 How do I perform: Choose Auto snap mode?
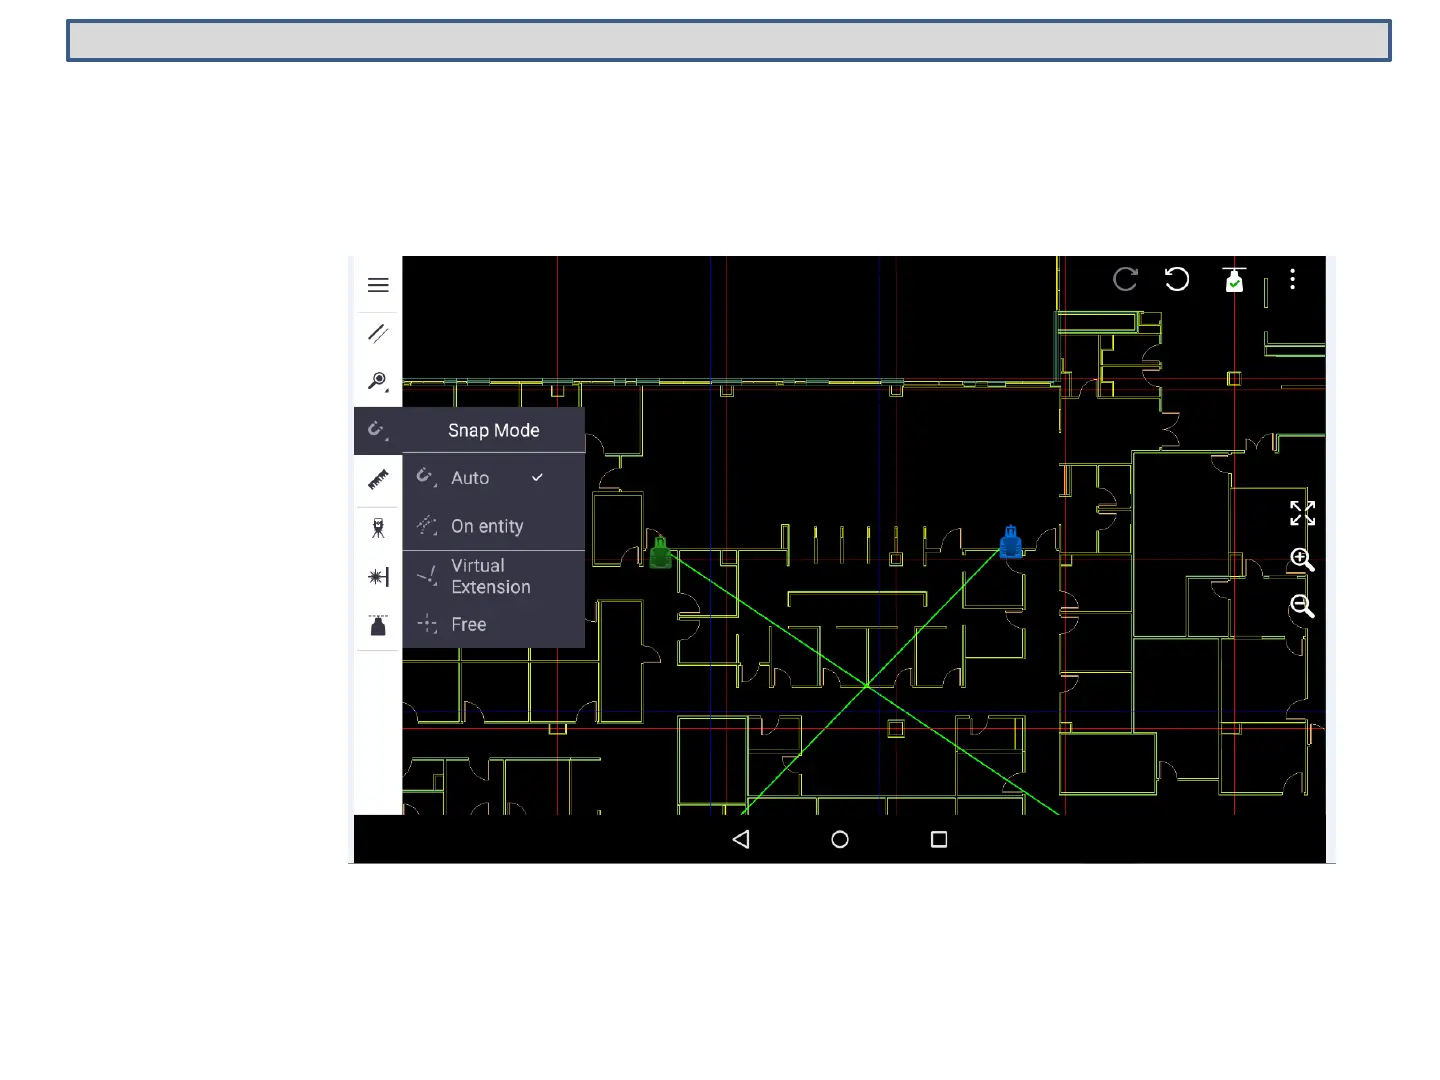click(x=494, y=478)
